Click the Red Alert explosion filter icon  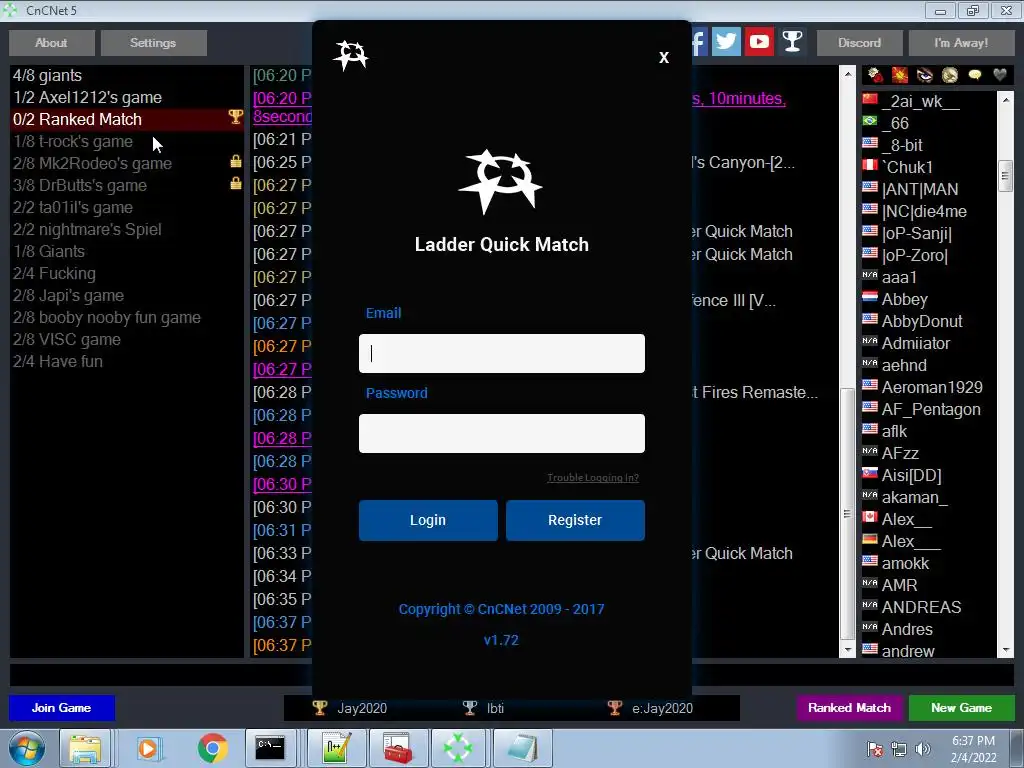tap(900, 75)
